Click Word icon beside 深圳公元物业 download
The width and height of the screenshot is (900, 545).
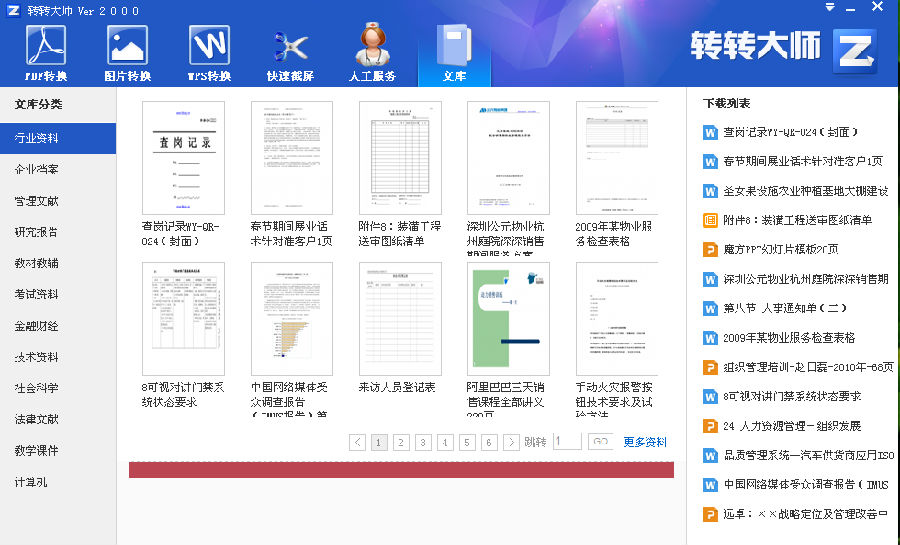point(710,279)
